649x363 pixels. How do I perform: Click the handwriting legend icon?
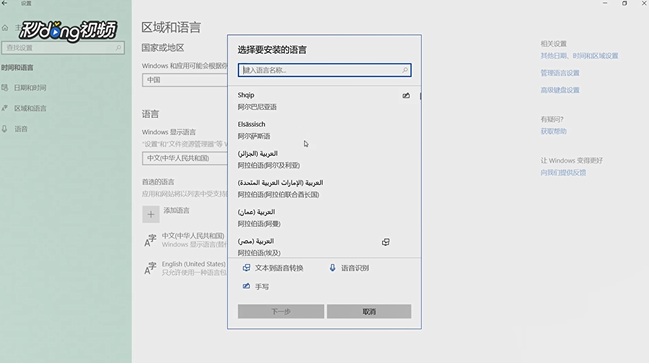[x=246, y=286]
